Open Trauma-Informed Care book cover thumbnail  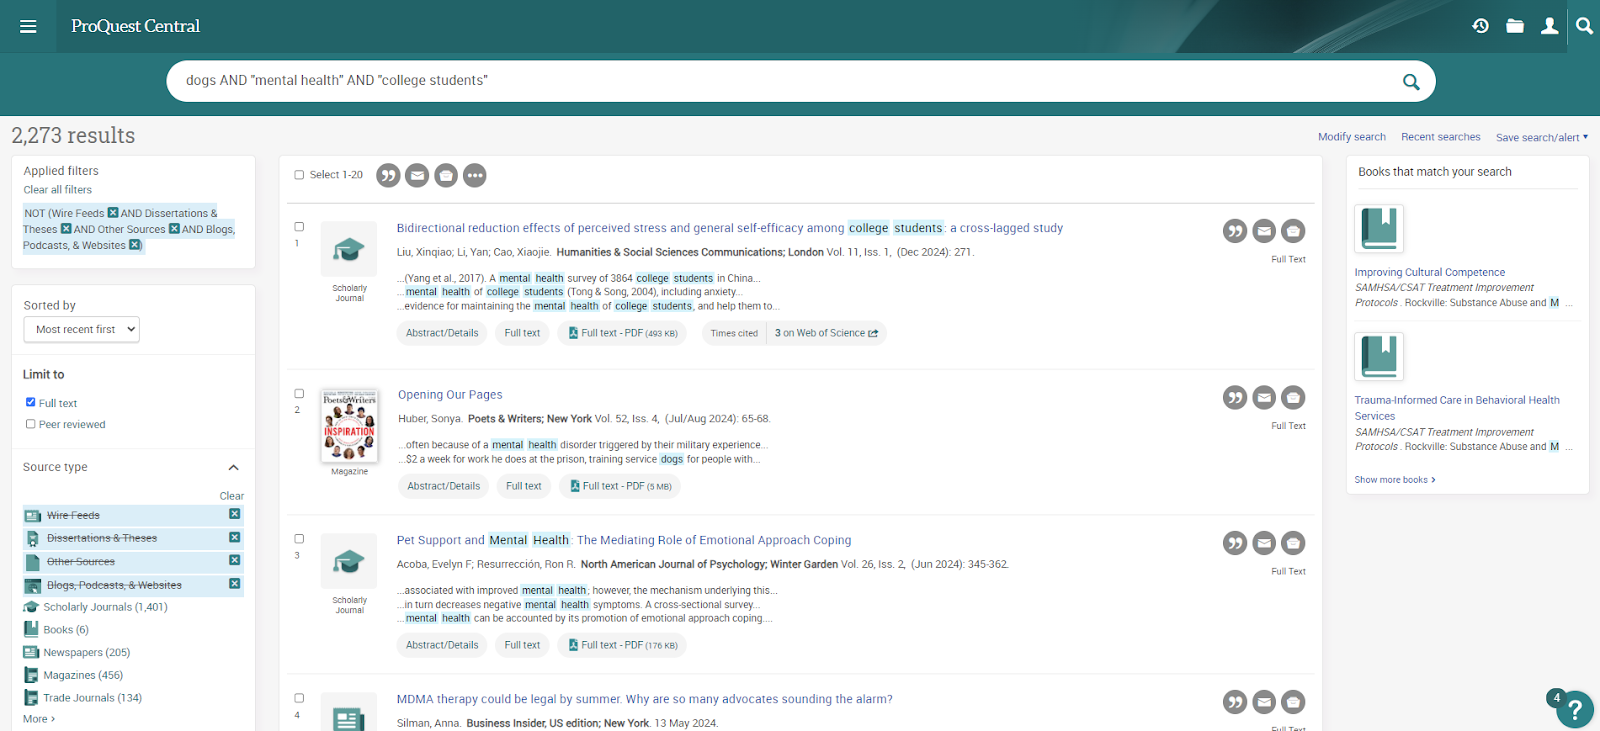click(1379, 356)
